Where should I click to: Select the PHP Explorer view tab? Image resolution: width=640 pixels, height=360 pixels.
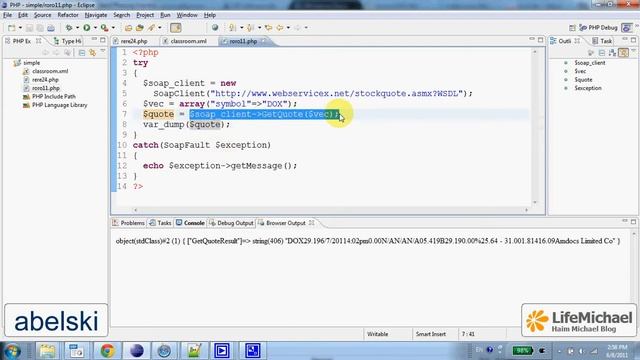(21, 41)
